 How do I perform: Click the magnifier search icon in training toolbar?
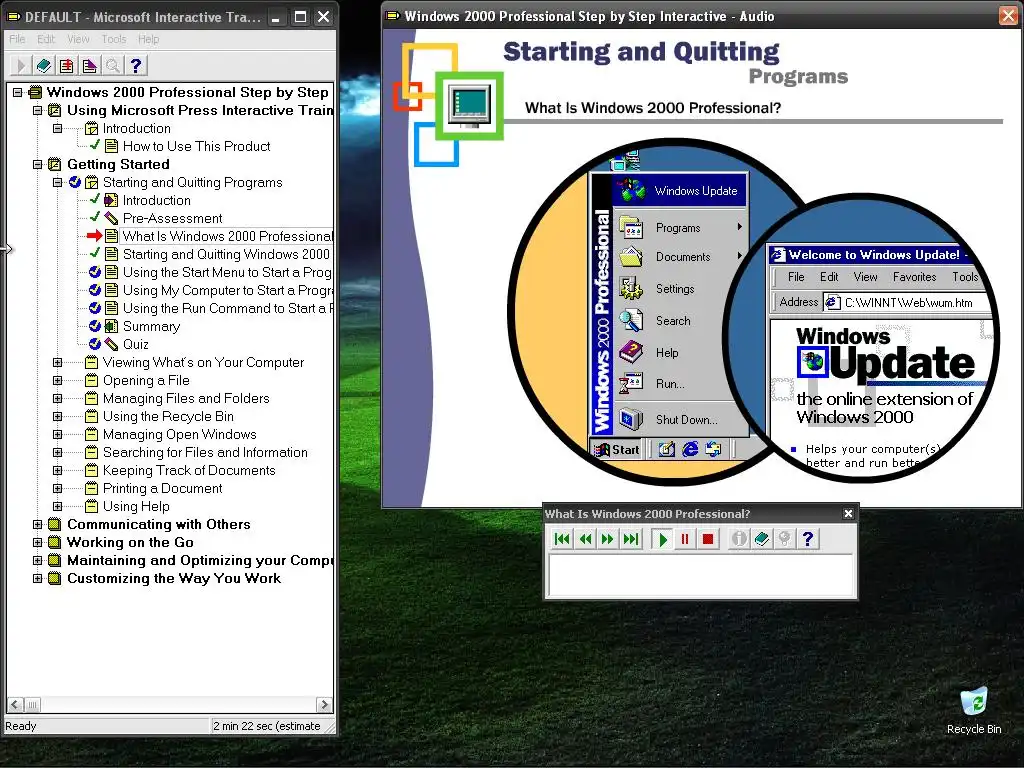pos(112,65)
